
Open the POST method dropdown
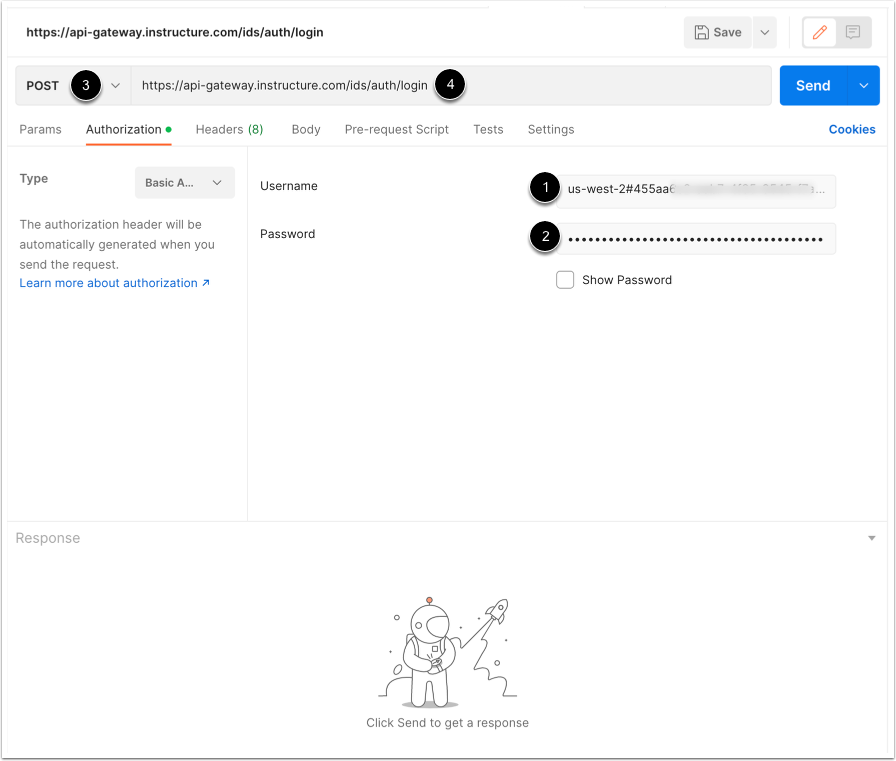click(x=114, y=85)
